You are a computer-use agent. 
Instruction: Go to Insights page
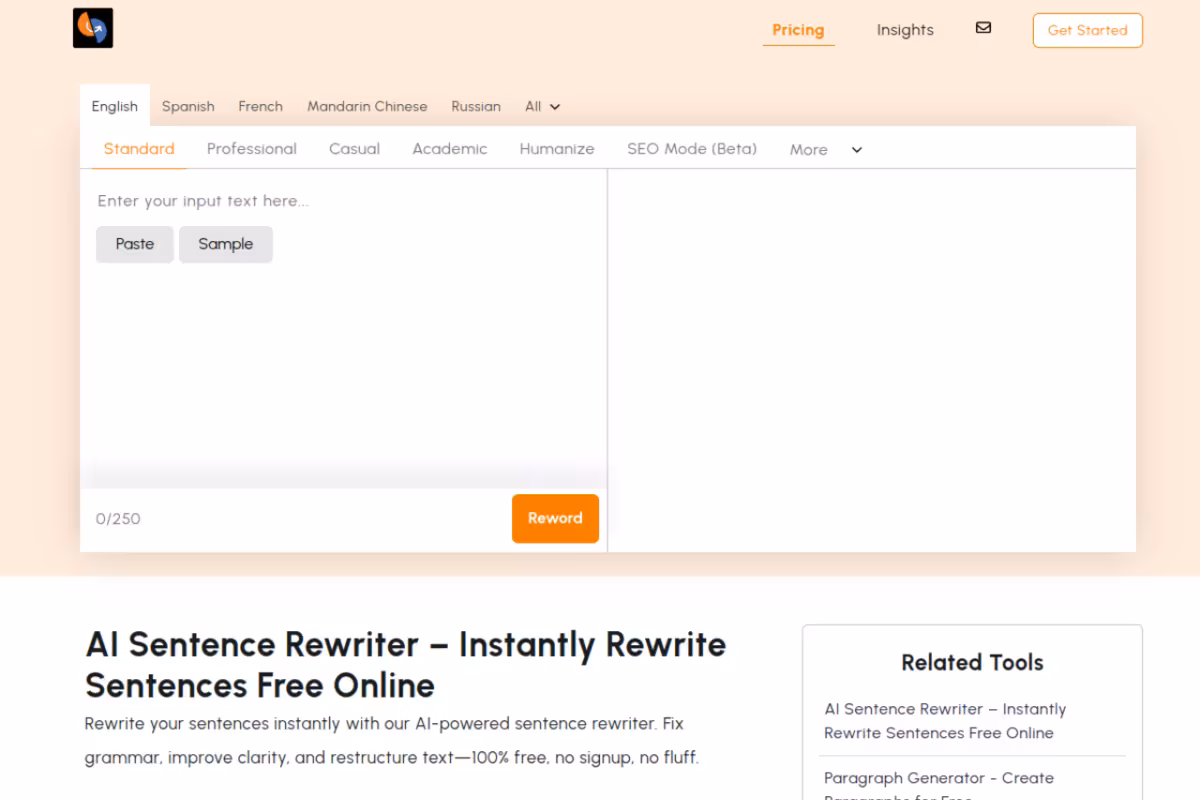(905, 30)
